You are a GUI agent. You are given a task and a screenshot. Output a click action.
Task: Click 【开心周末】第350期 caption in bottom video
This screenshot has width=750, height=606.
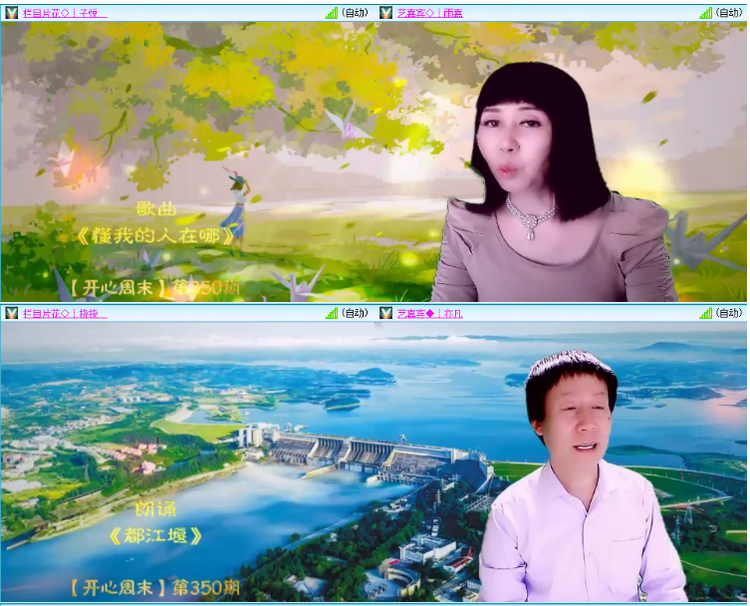click(x=154, y=587)
